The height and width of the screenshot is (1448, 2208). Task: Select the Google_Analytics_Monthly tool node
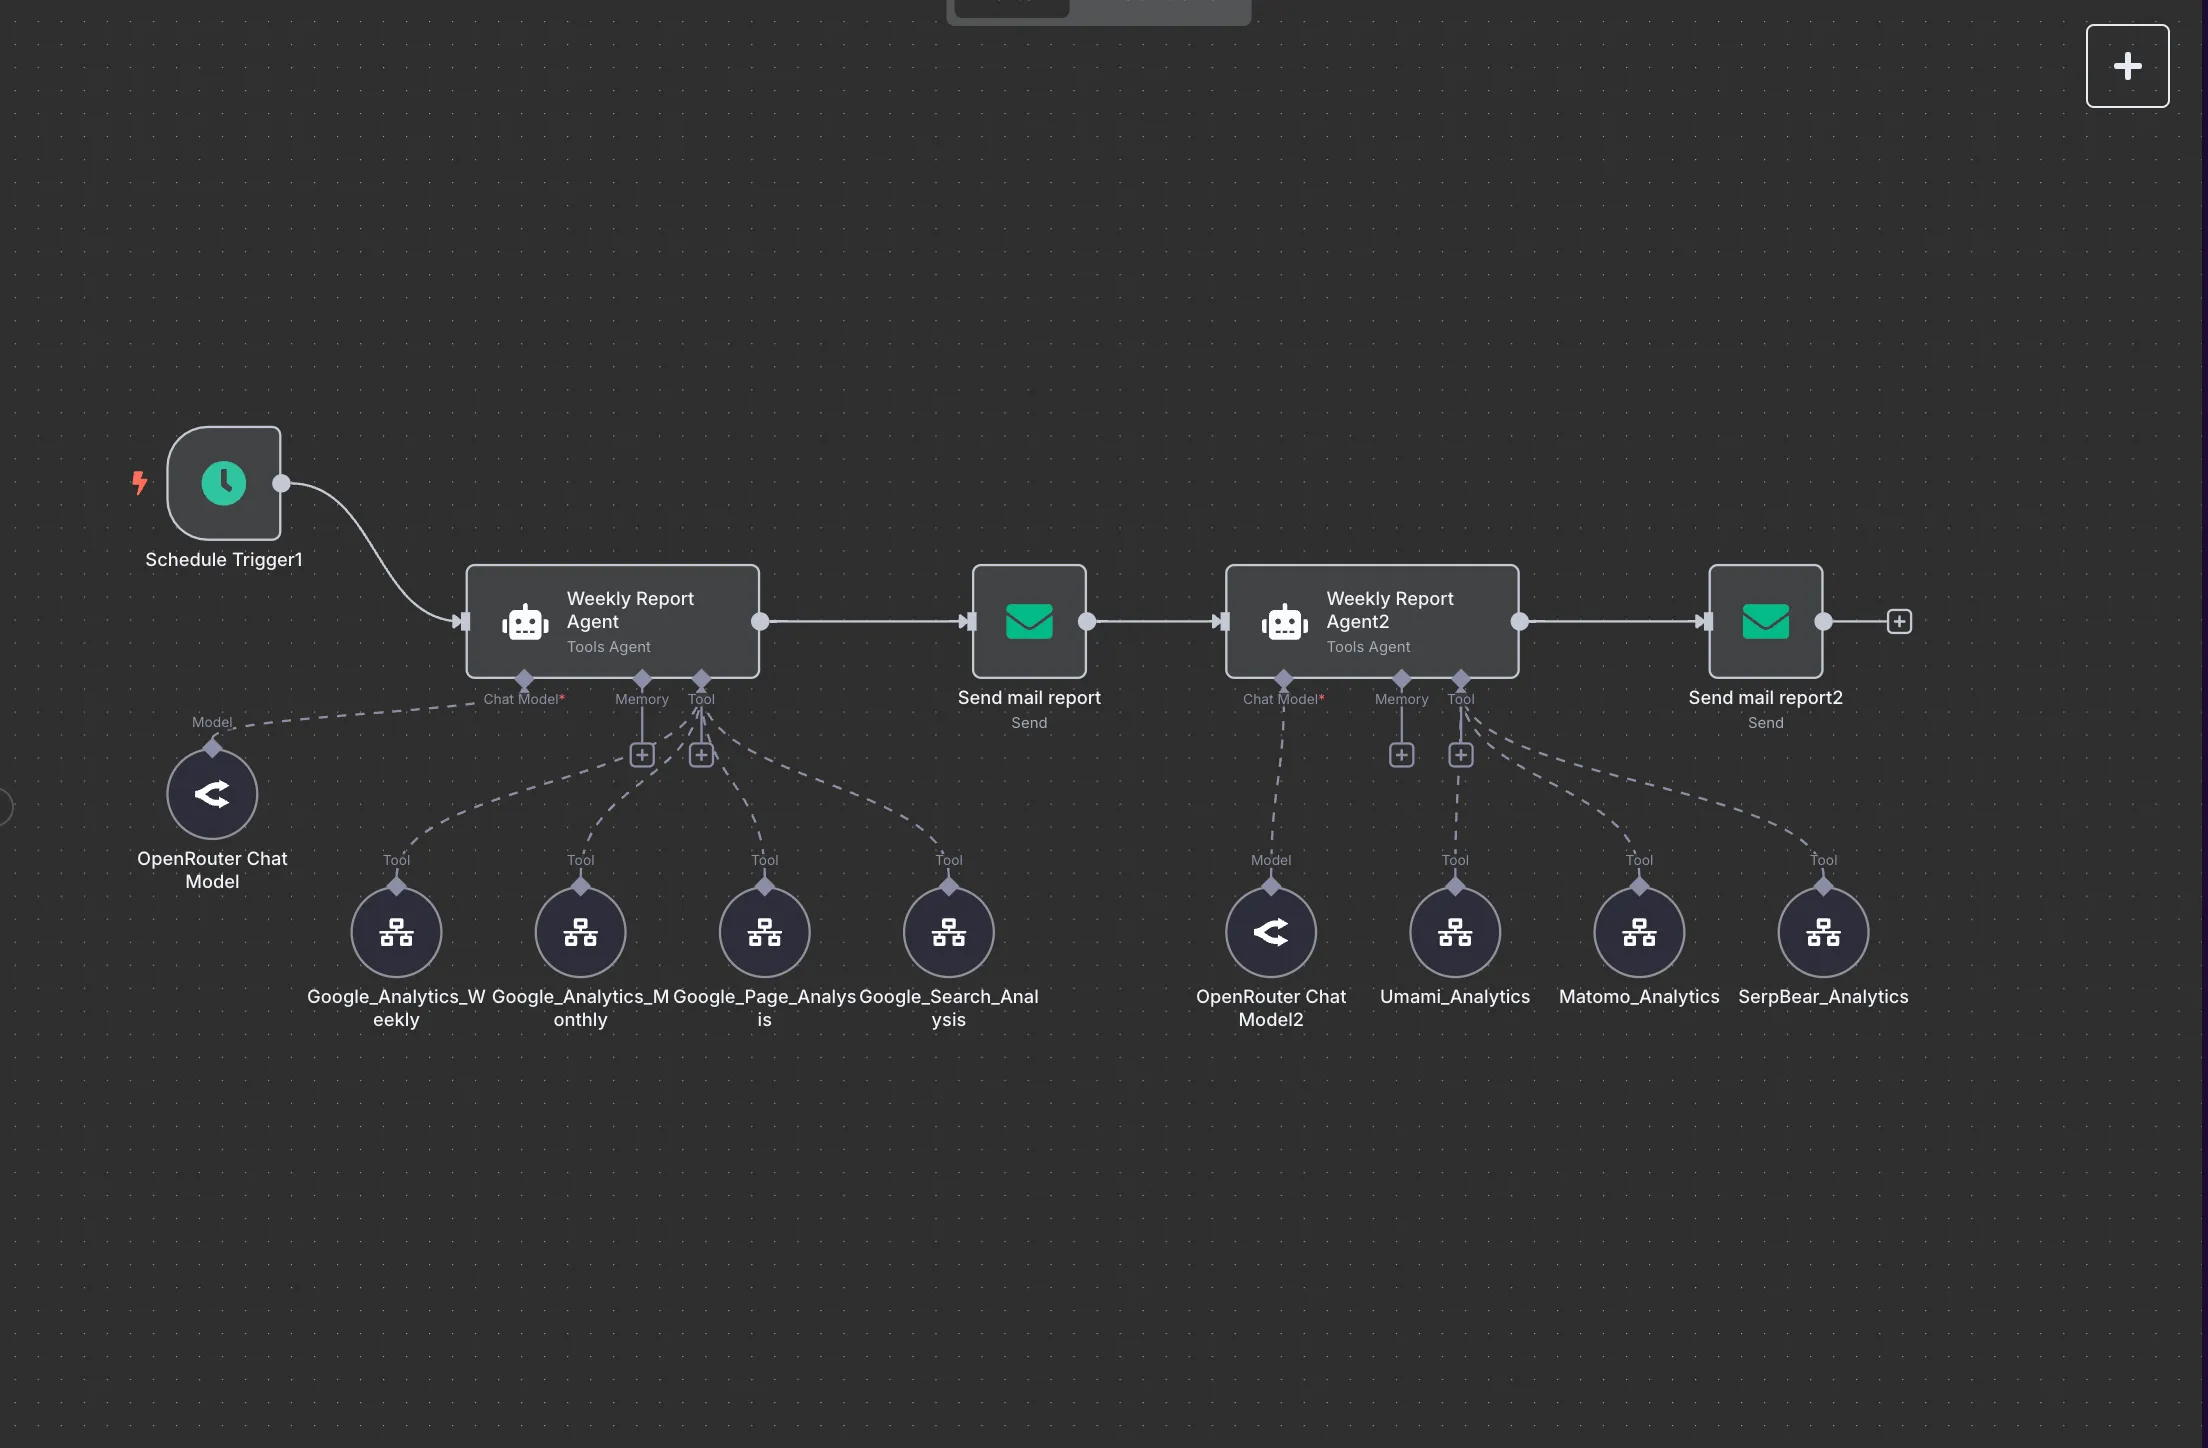click(x=580, y=932)
